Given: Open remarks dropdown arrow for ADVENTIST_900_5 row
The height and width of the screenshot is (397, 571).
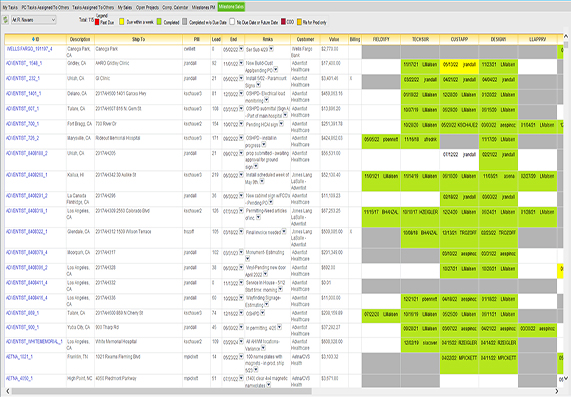Looking at the screenshot, I should click(x=279, y=327).
